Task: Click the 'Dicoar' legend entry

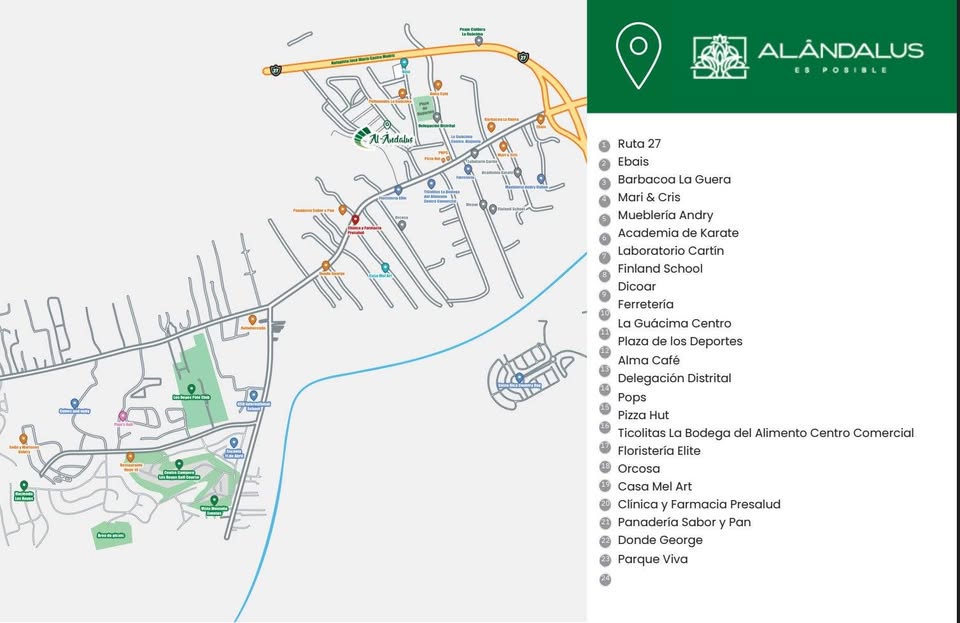Action: point(636,286)
